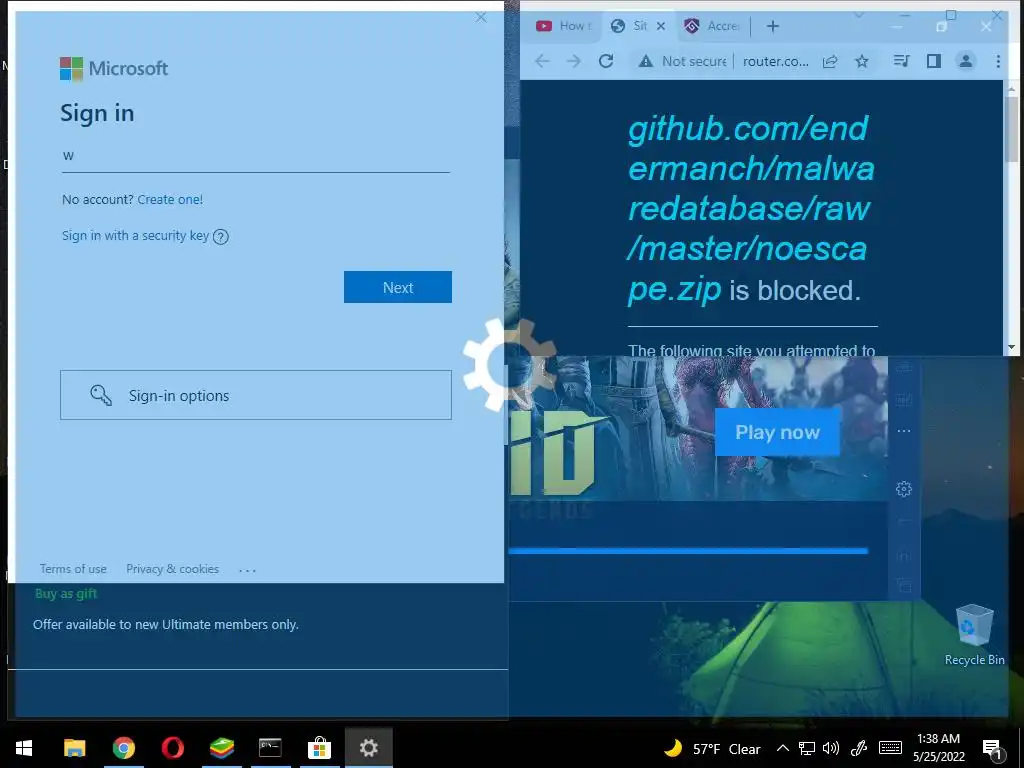Open the footer ellipsis more options
Image resolution: width=1024 pixels, height=768 pixels.
point(248,570)
